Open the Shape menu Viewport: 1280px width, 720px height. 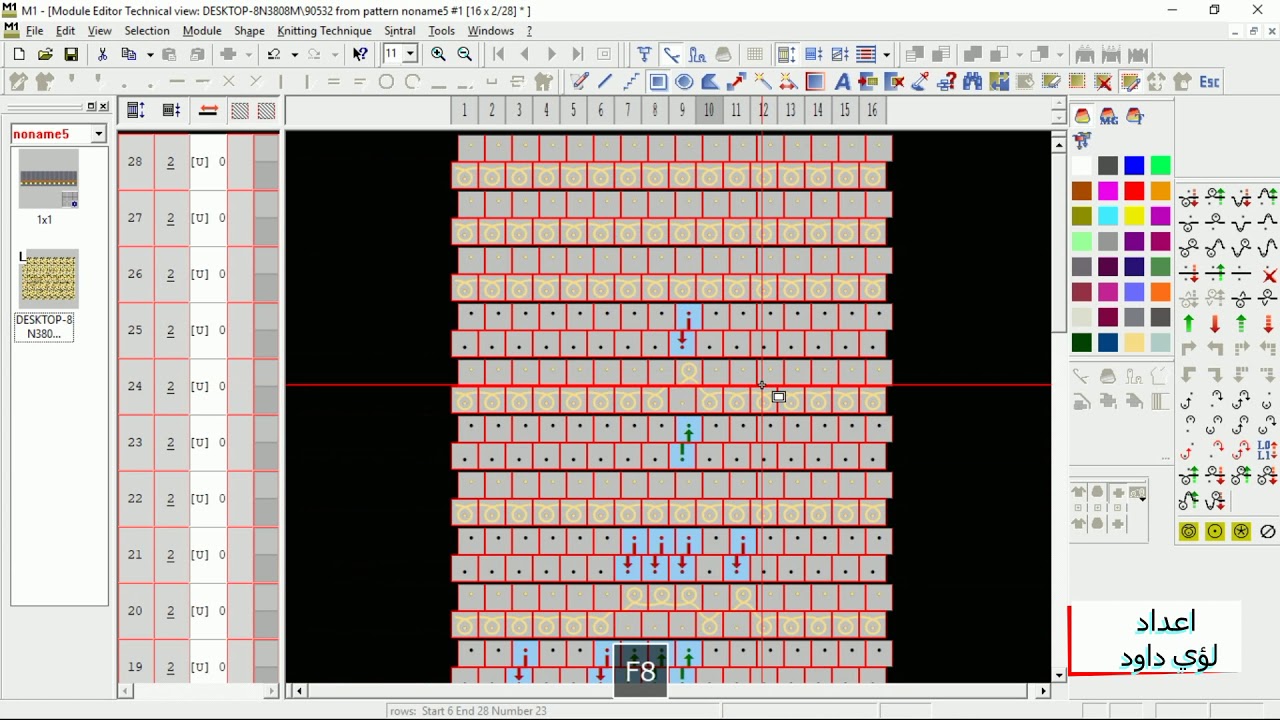click(x=249, y=31)
